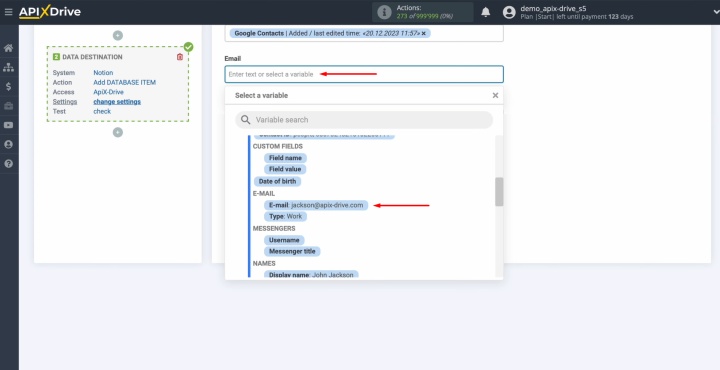Open change settings link
Image resolution: width=720 pixels, height=370 pixels.
pyautogui.click(x=117, y=101)
